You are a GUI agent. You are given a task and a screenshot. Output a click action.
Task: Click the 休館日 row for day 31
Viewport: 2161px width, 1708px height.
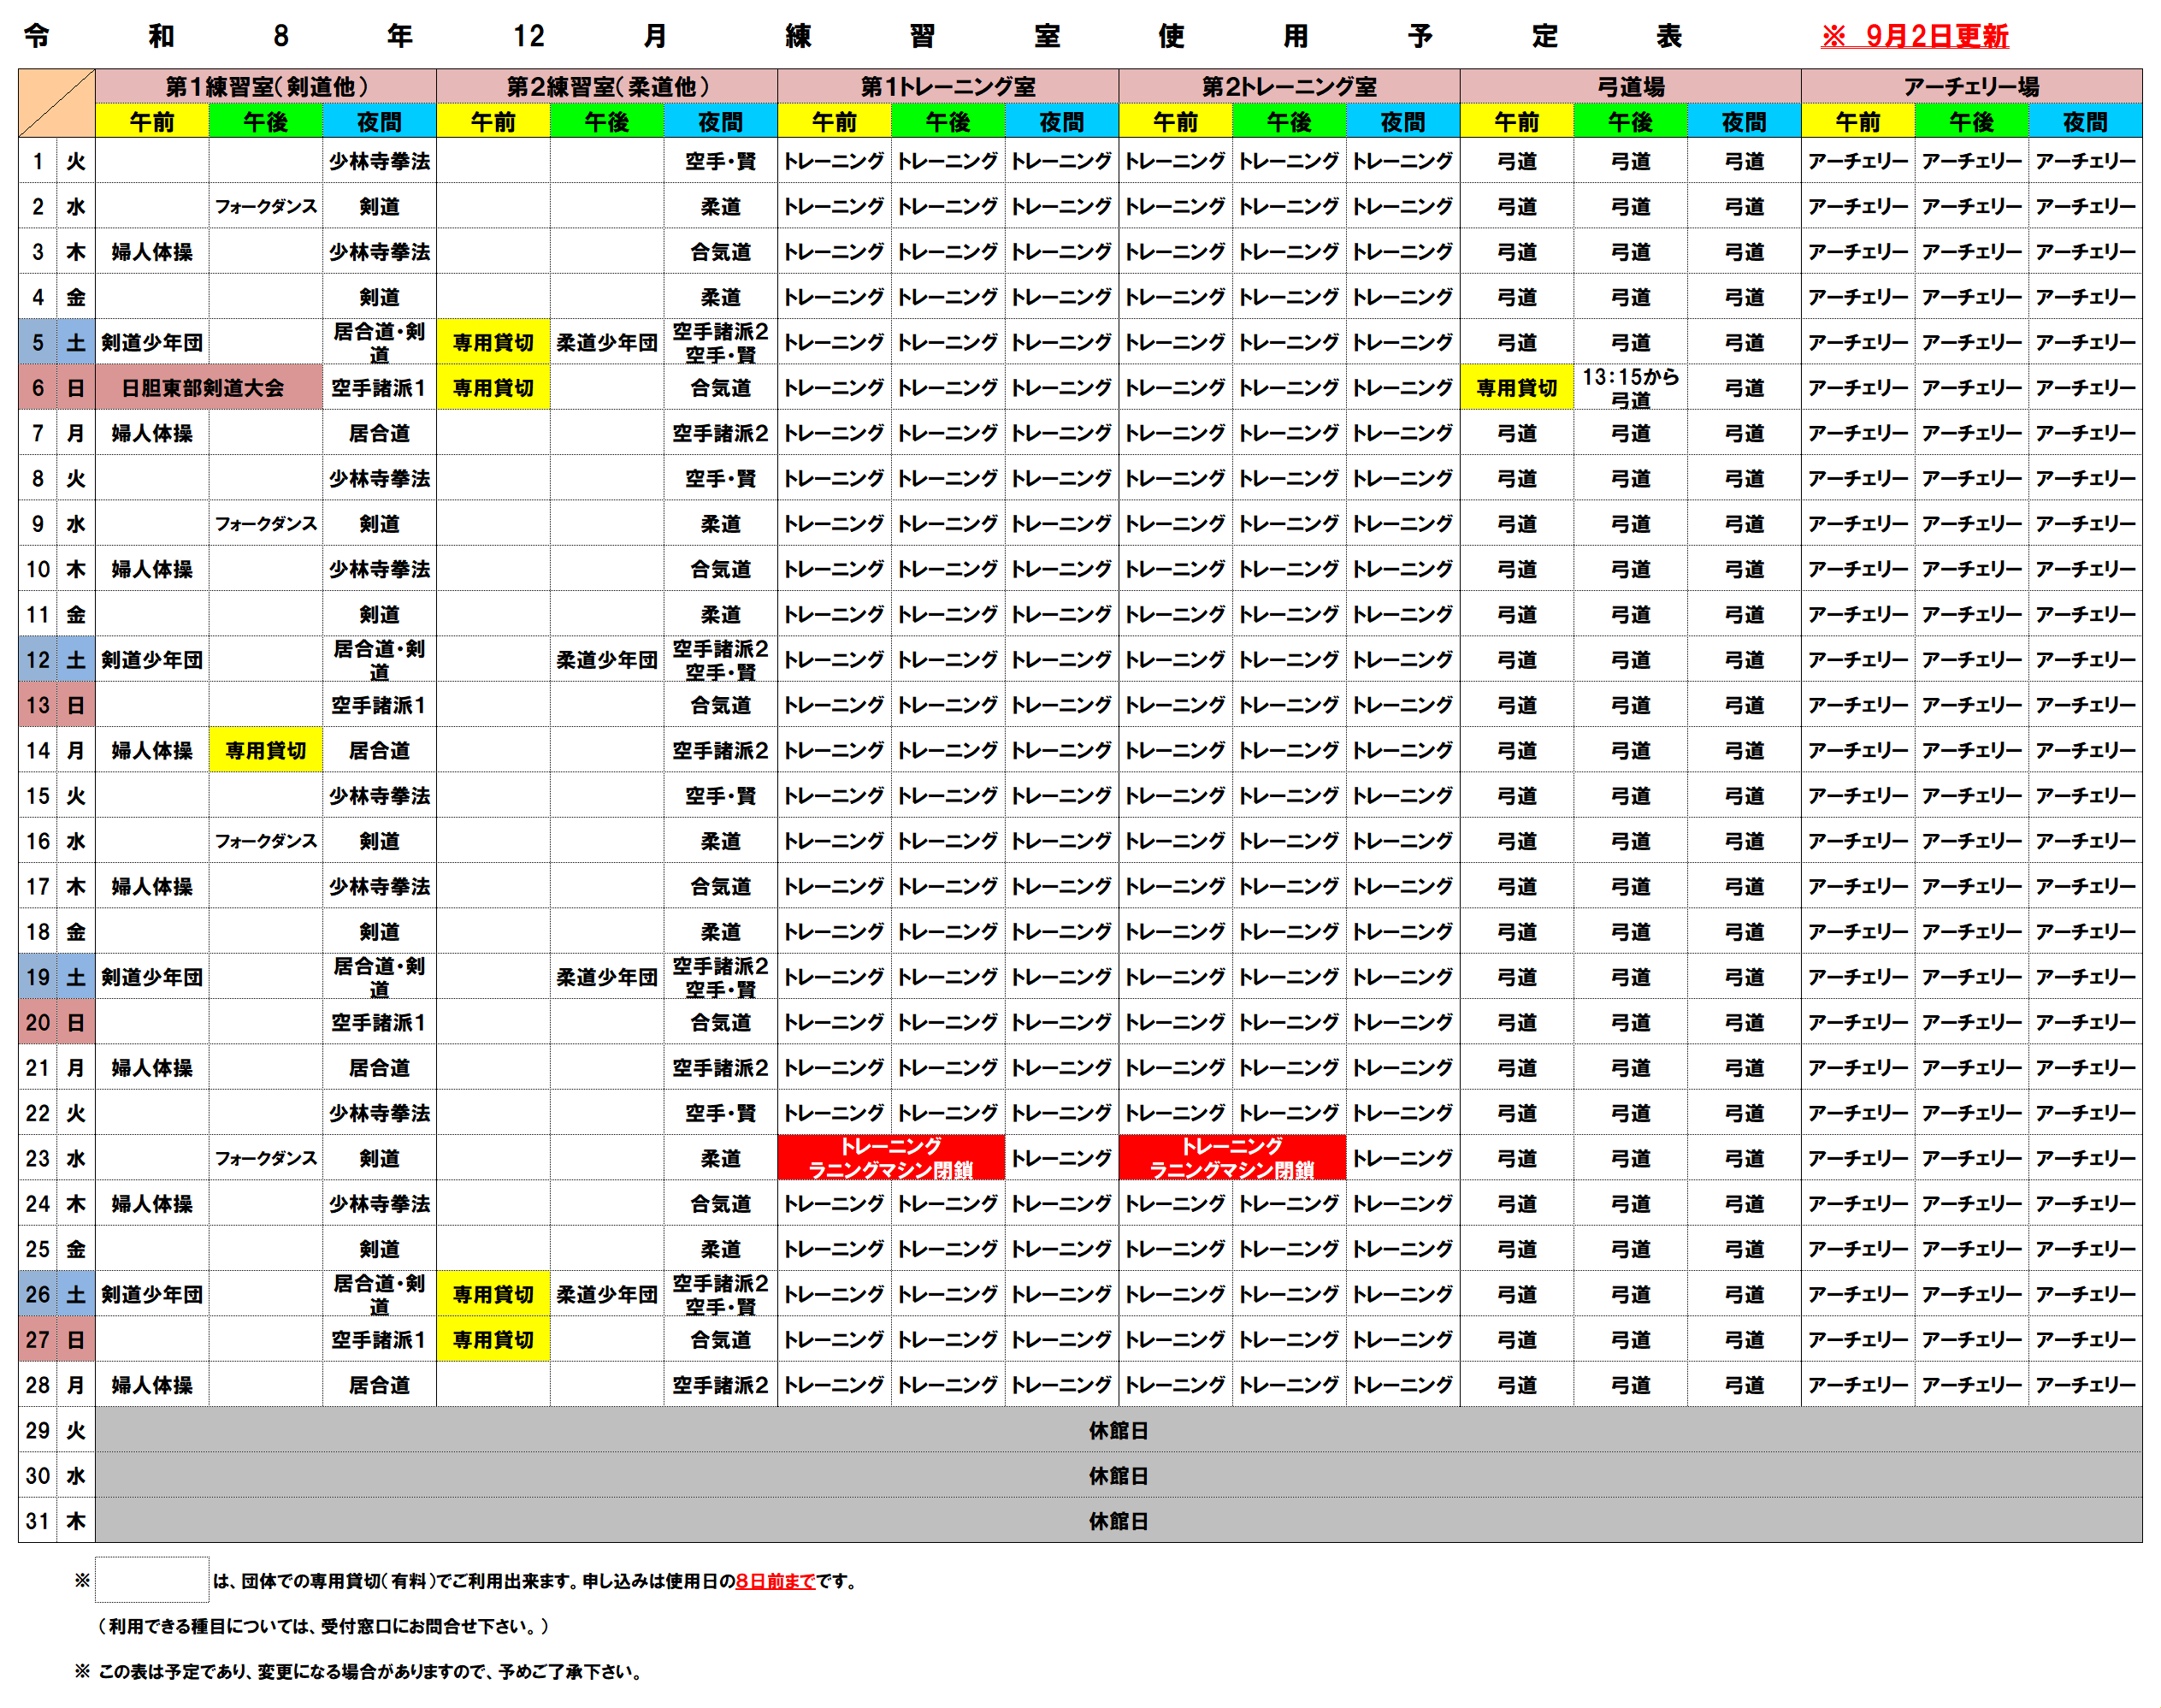[1118, 1521]
